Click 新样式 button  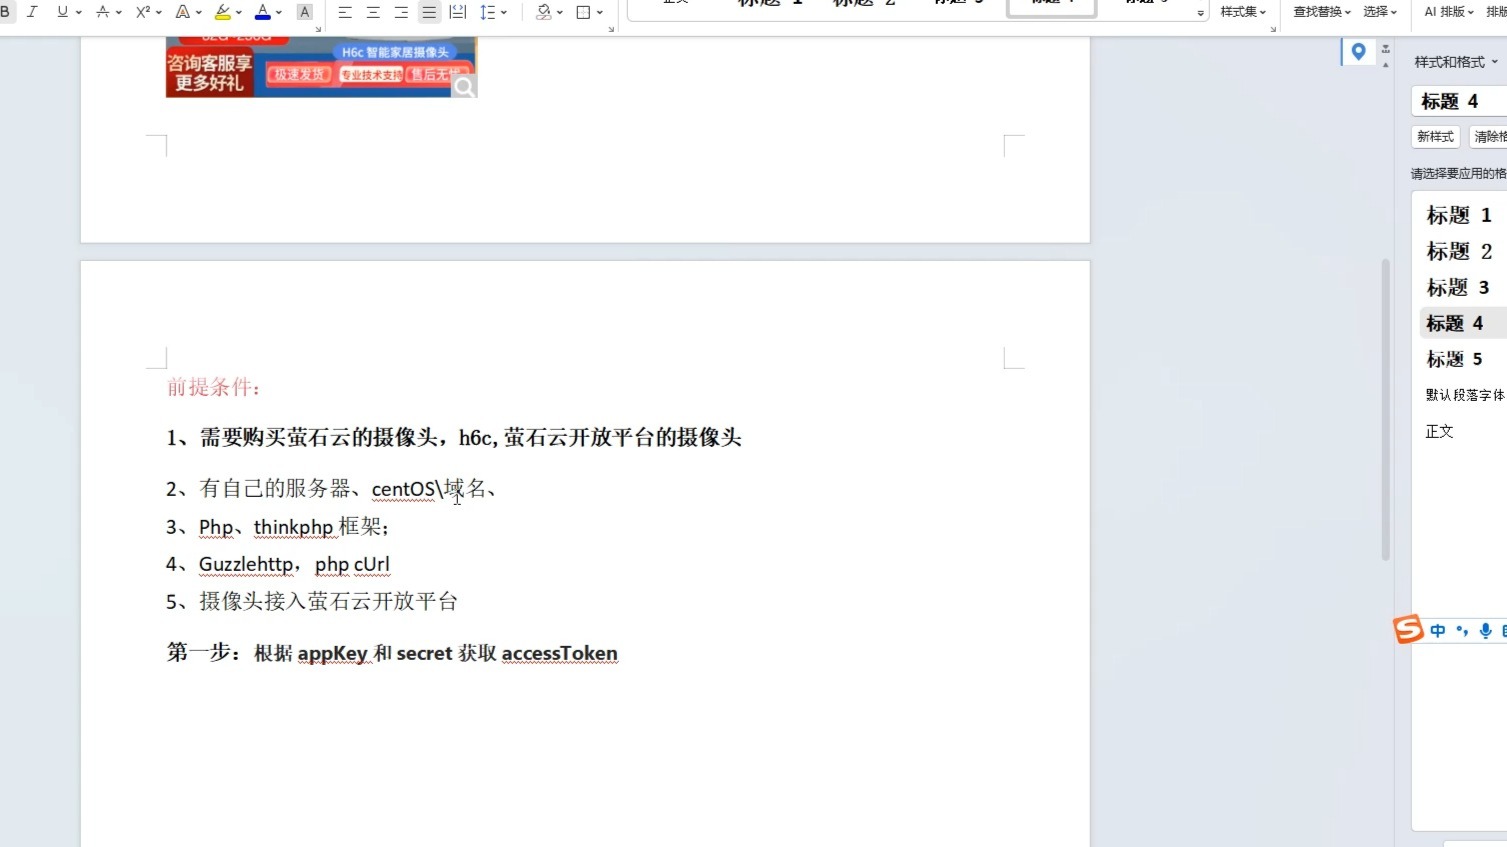click(1436, 137)
